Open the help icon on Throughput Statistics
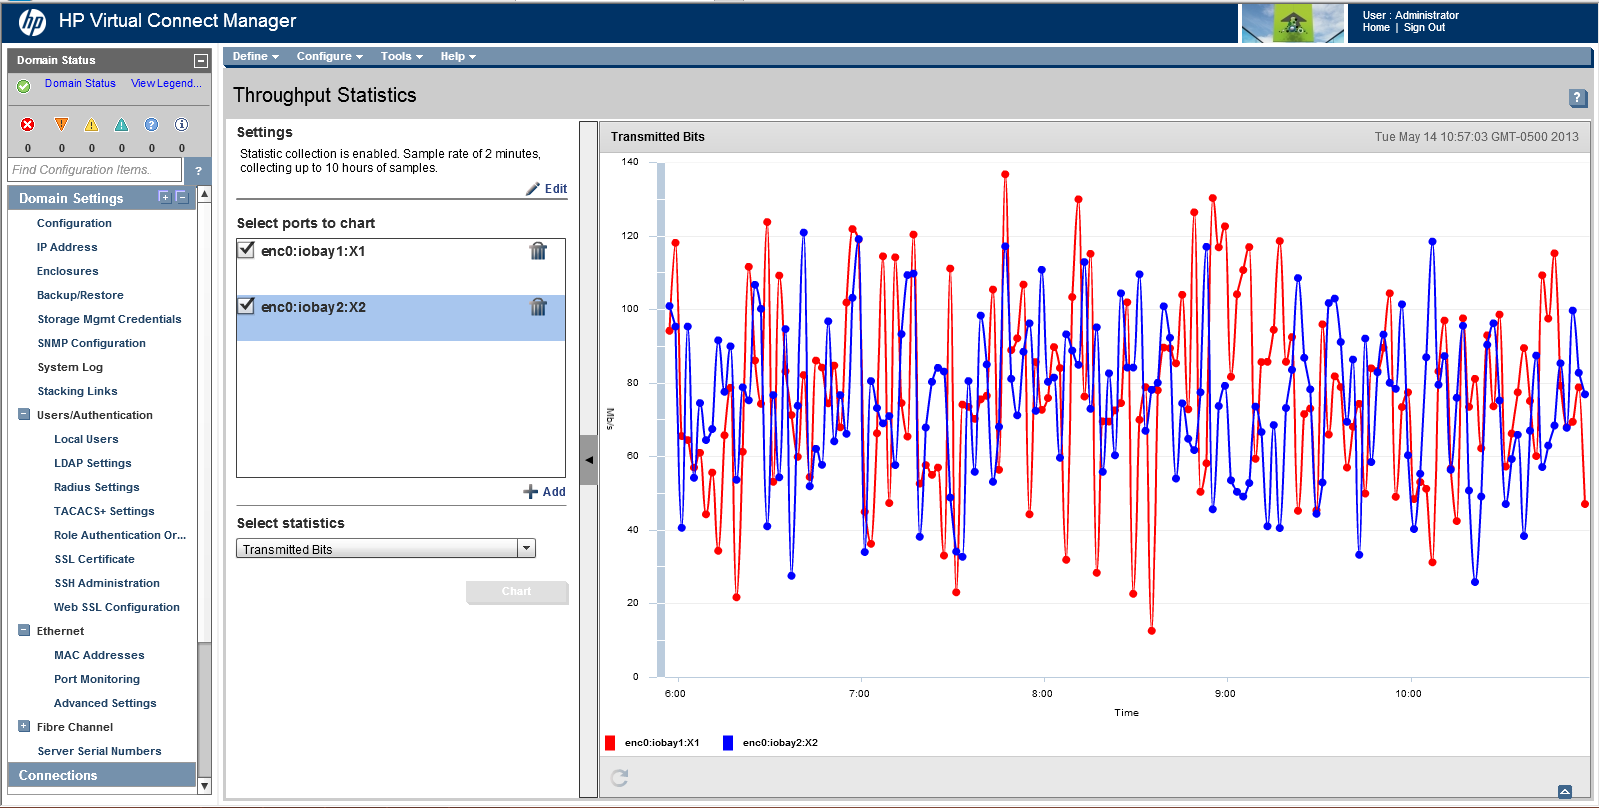 (1577, 97)
